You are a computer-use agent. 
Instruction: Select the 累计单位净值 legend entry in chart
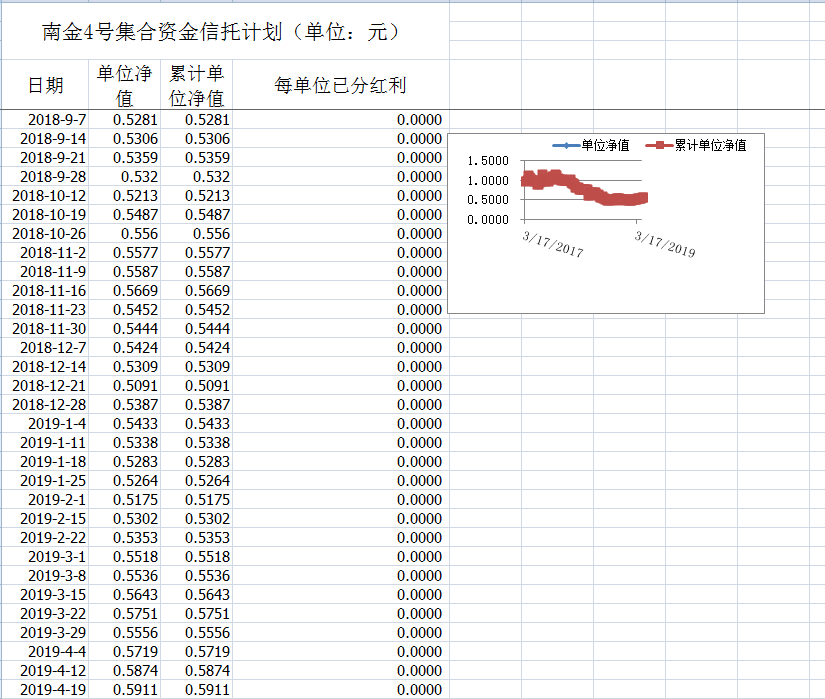pyautogui.click(x=696, y=145)
